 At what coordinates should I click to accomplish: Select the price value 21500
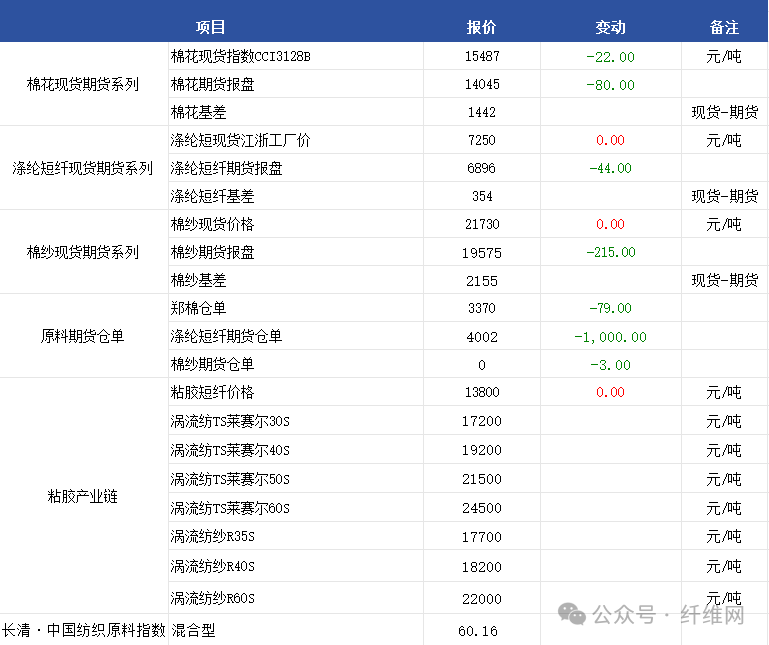(x=482, y=479)
